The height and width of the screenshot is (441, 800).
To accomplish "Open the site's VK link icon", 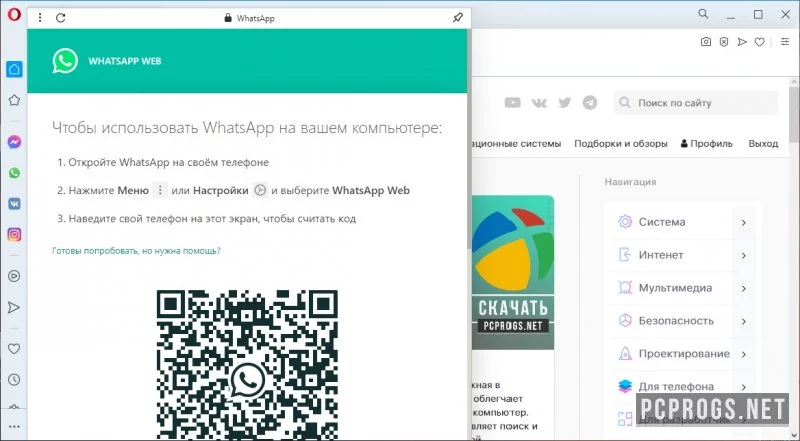I will [x=539, y=103].
